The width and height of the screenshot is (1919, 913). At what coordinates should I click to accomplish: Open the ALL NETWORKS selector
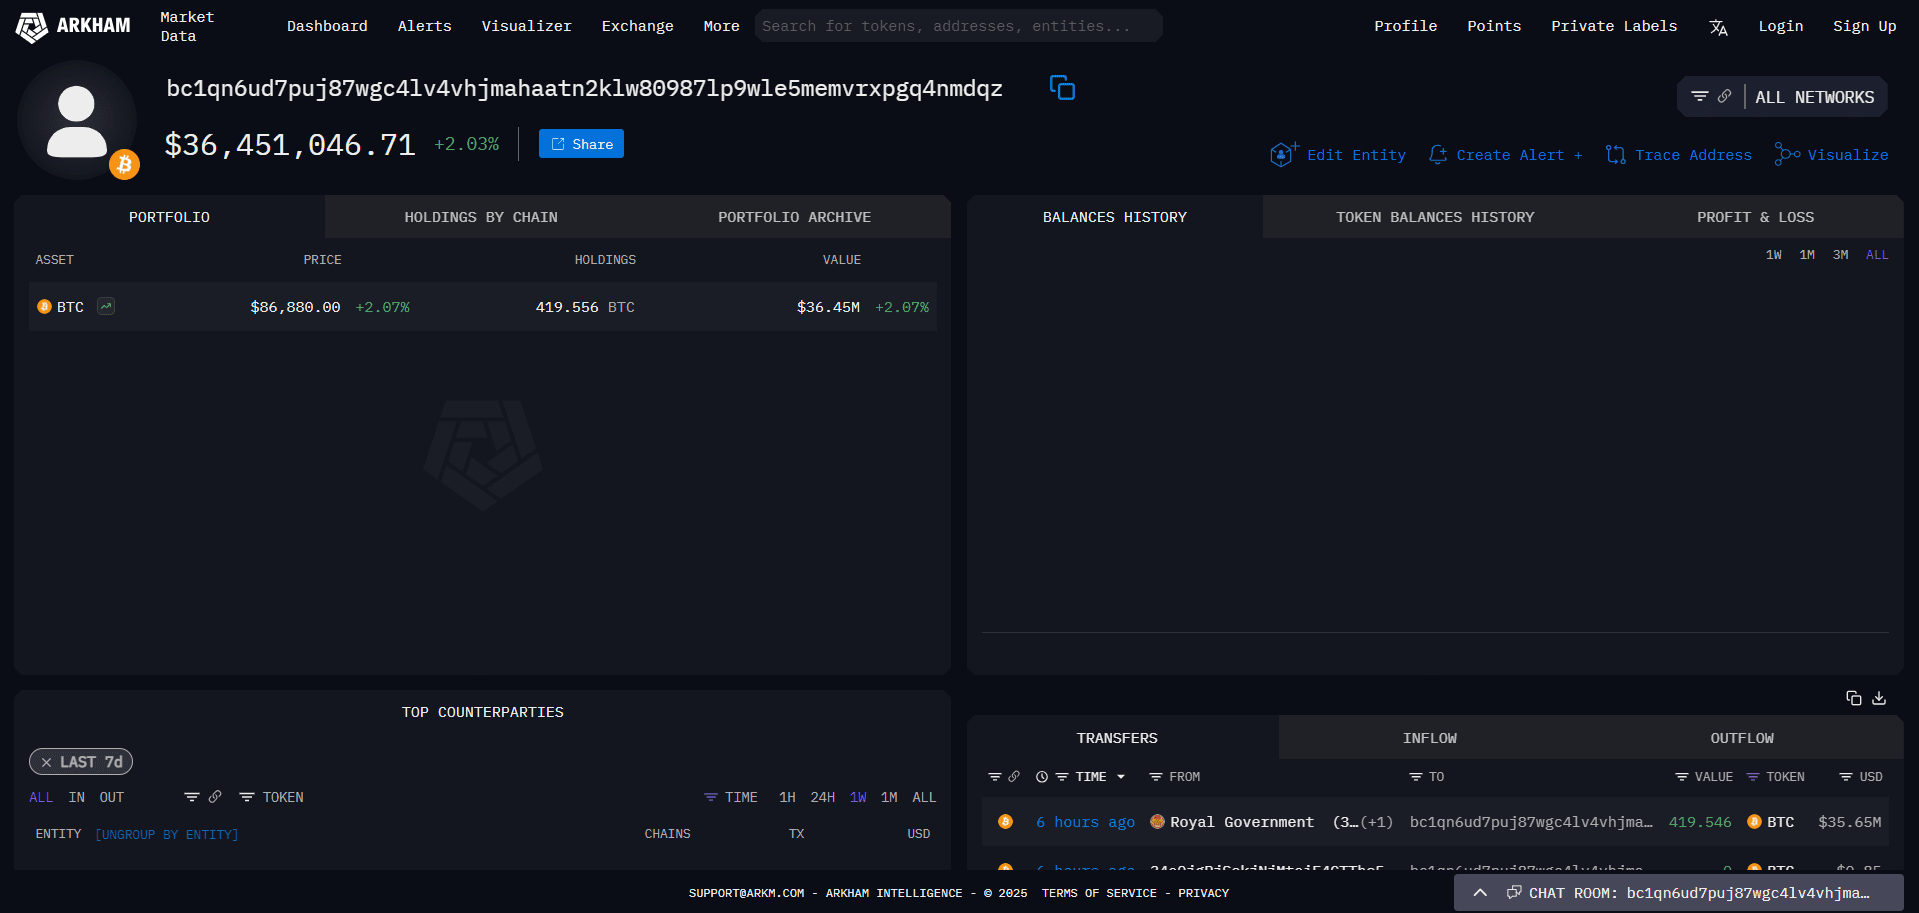[x=1782, y=97]
